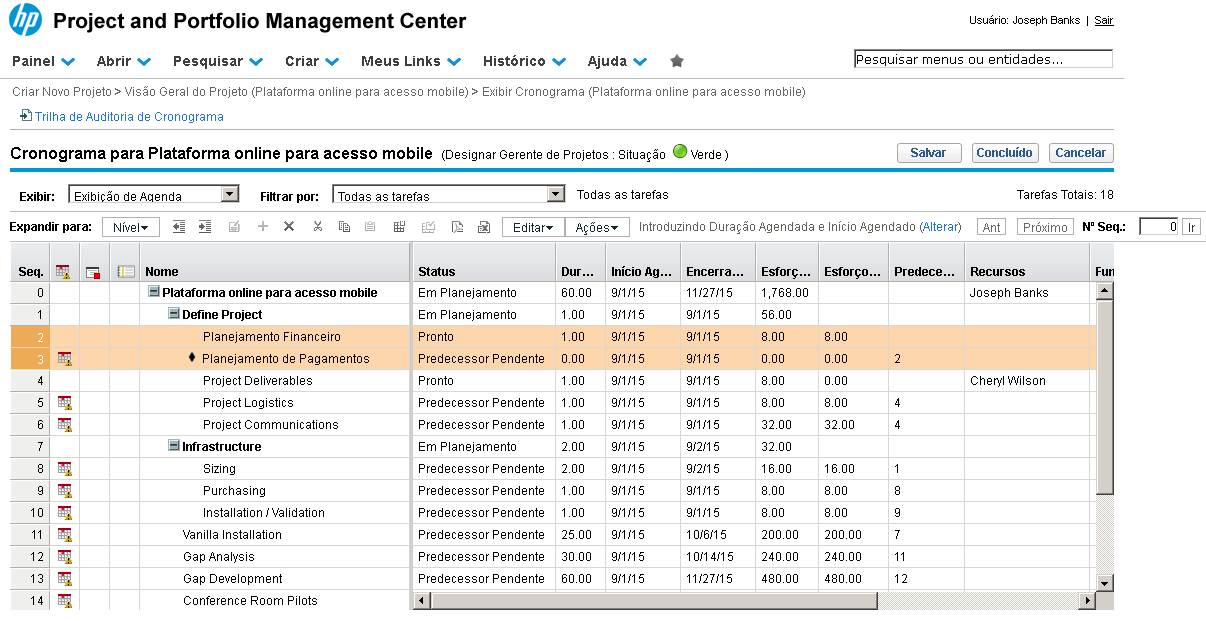Open the Exibir view dropdown
The width and height of the screenshot is (1206, 621).
(229, 195)
